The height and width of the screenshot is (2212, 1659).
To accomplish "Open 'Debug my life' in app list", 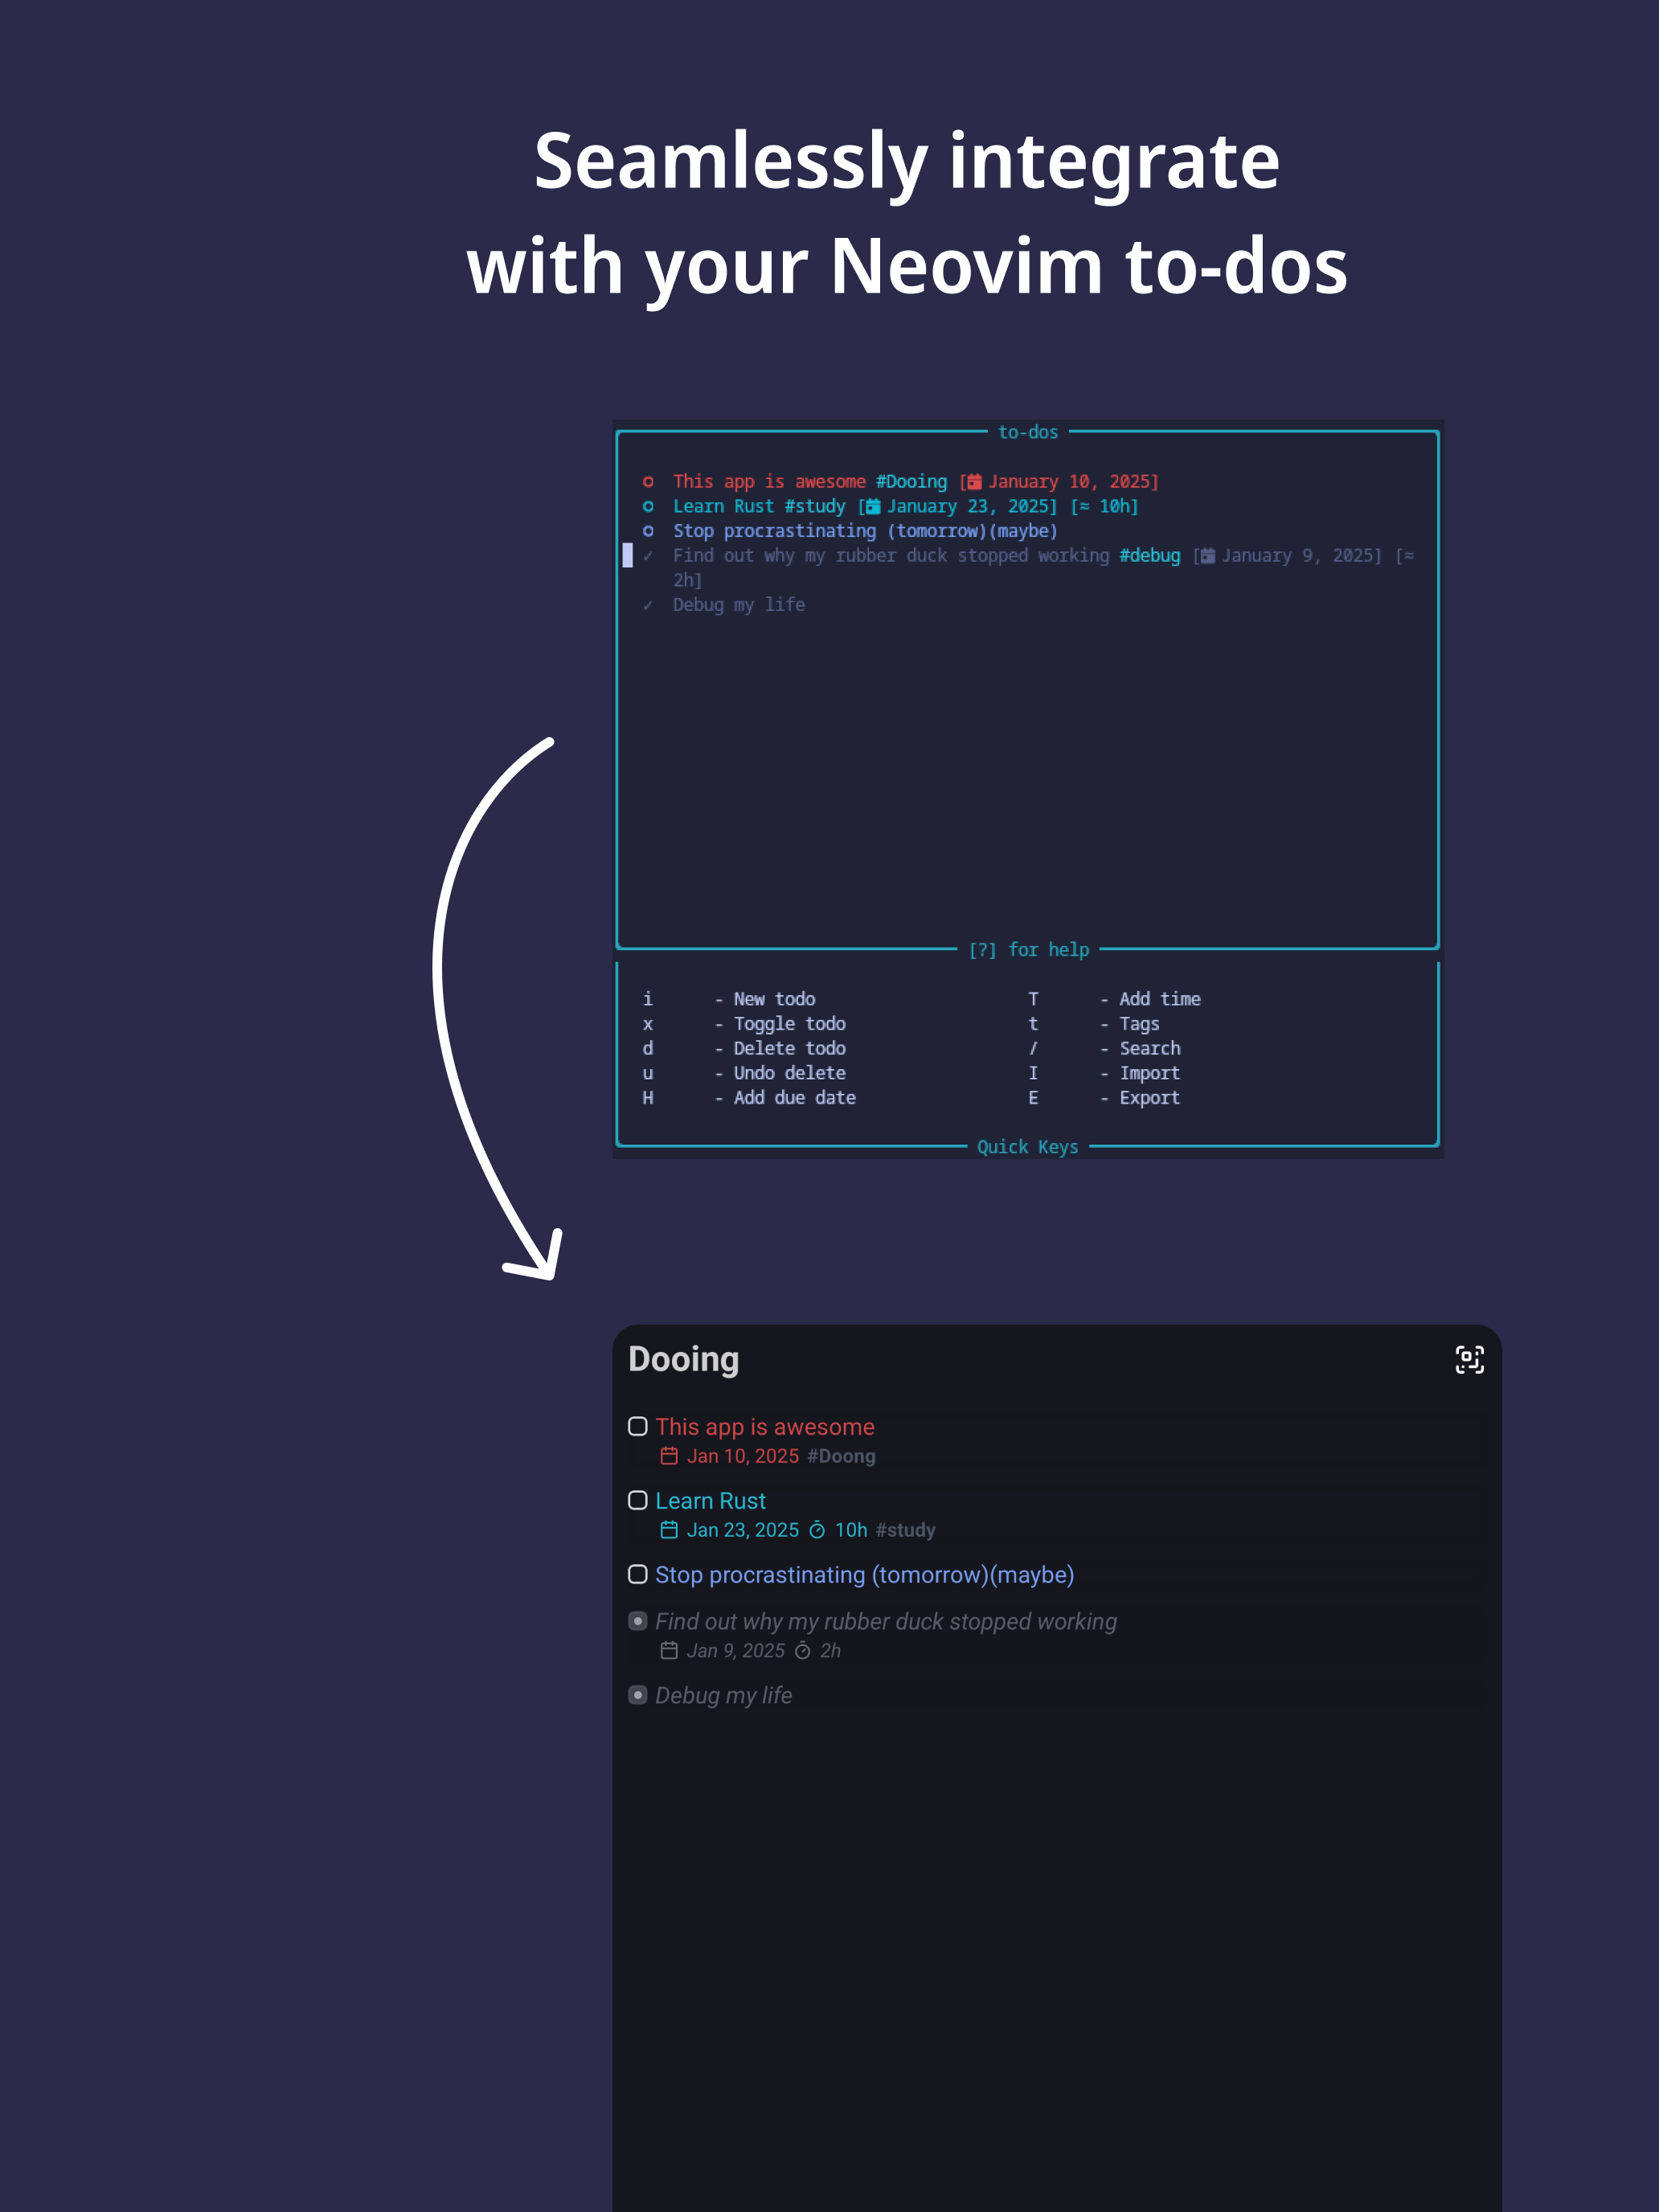I will click(723, 1695).
